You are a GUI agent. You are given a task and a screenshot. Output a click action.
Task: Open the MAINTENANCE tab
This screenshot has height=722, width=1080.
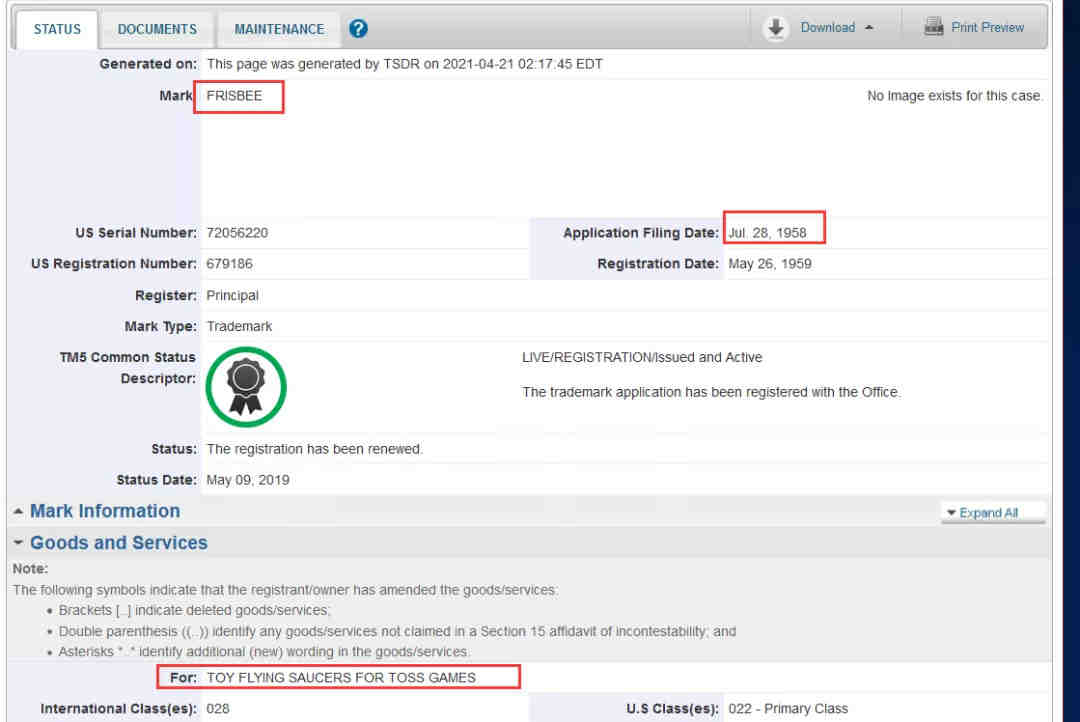coord(279,29)
